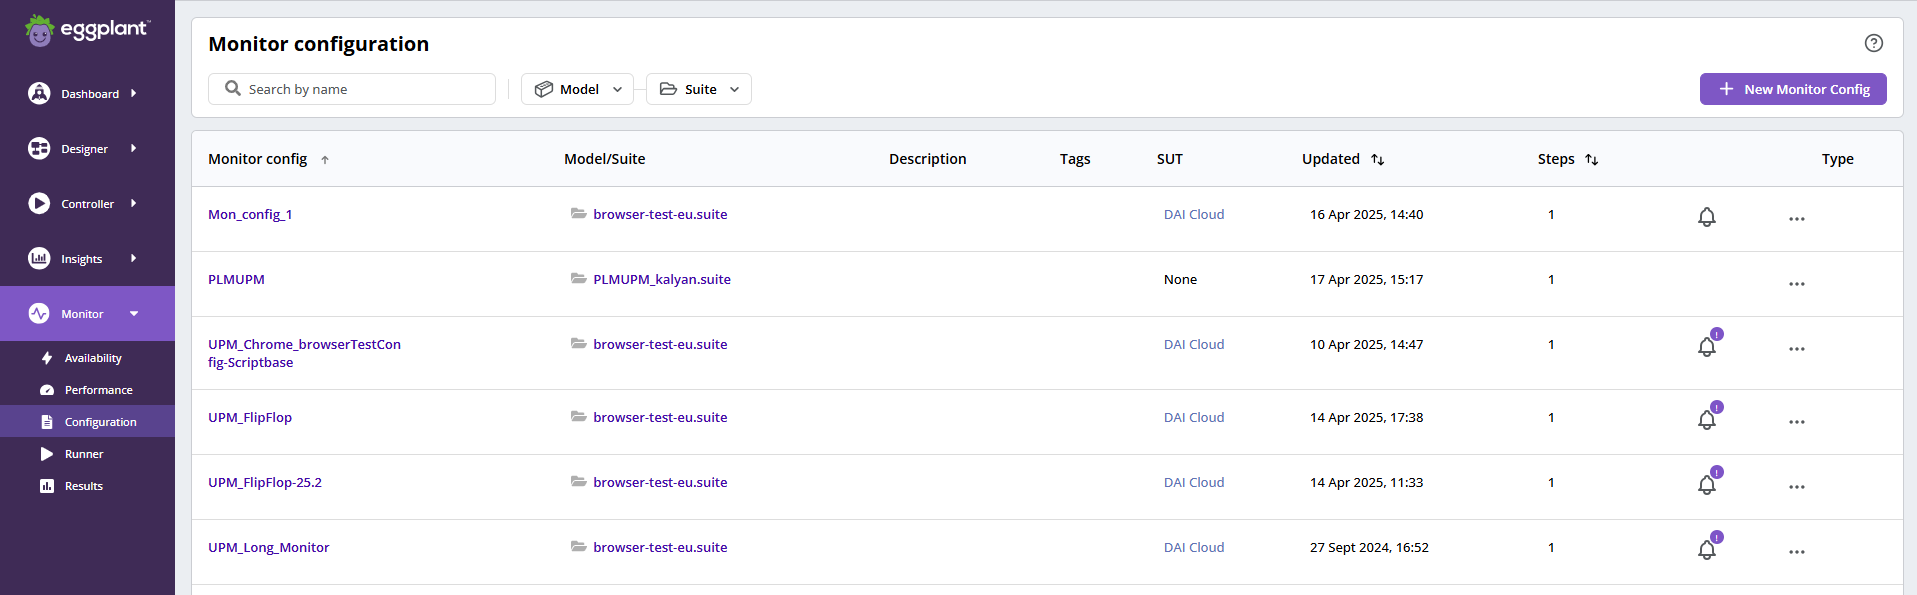Click the Model/Suite column header
Viewport: 1917px width, 595px height.
pos(605,159)
